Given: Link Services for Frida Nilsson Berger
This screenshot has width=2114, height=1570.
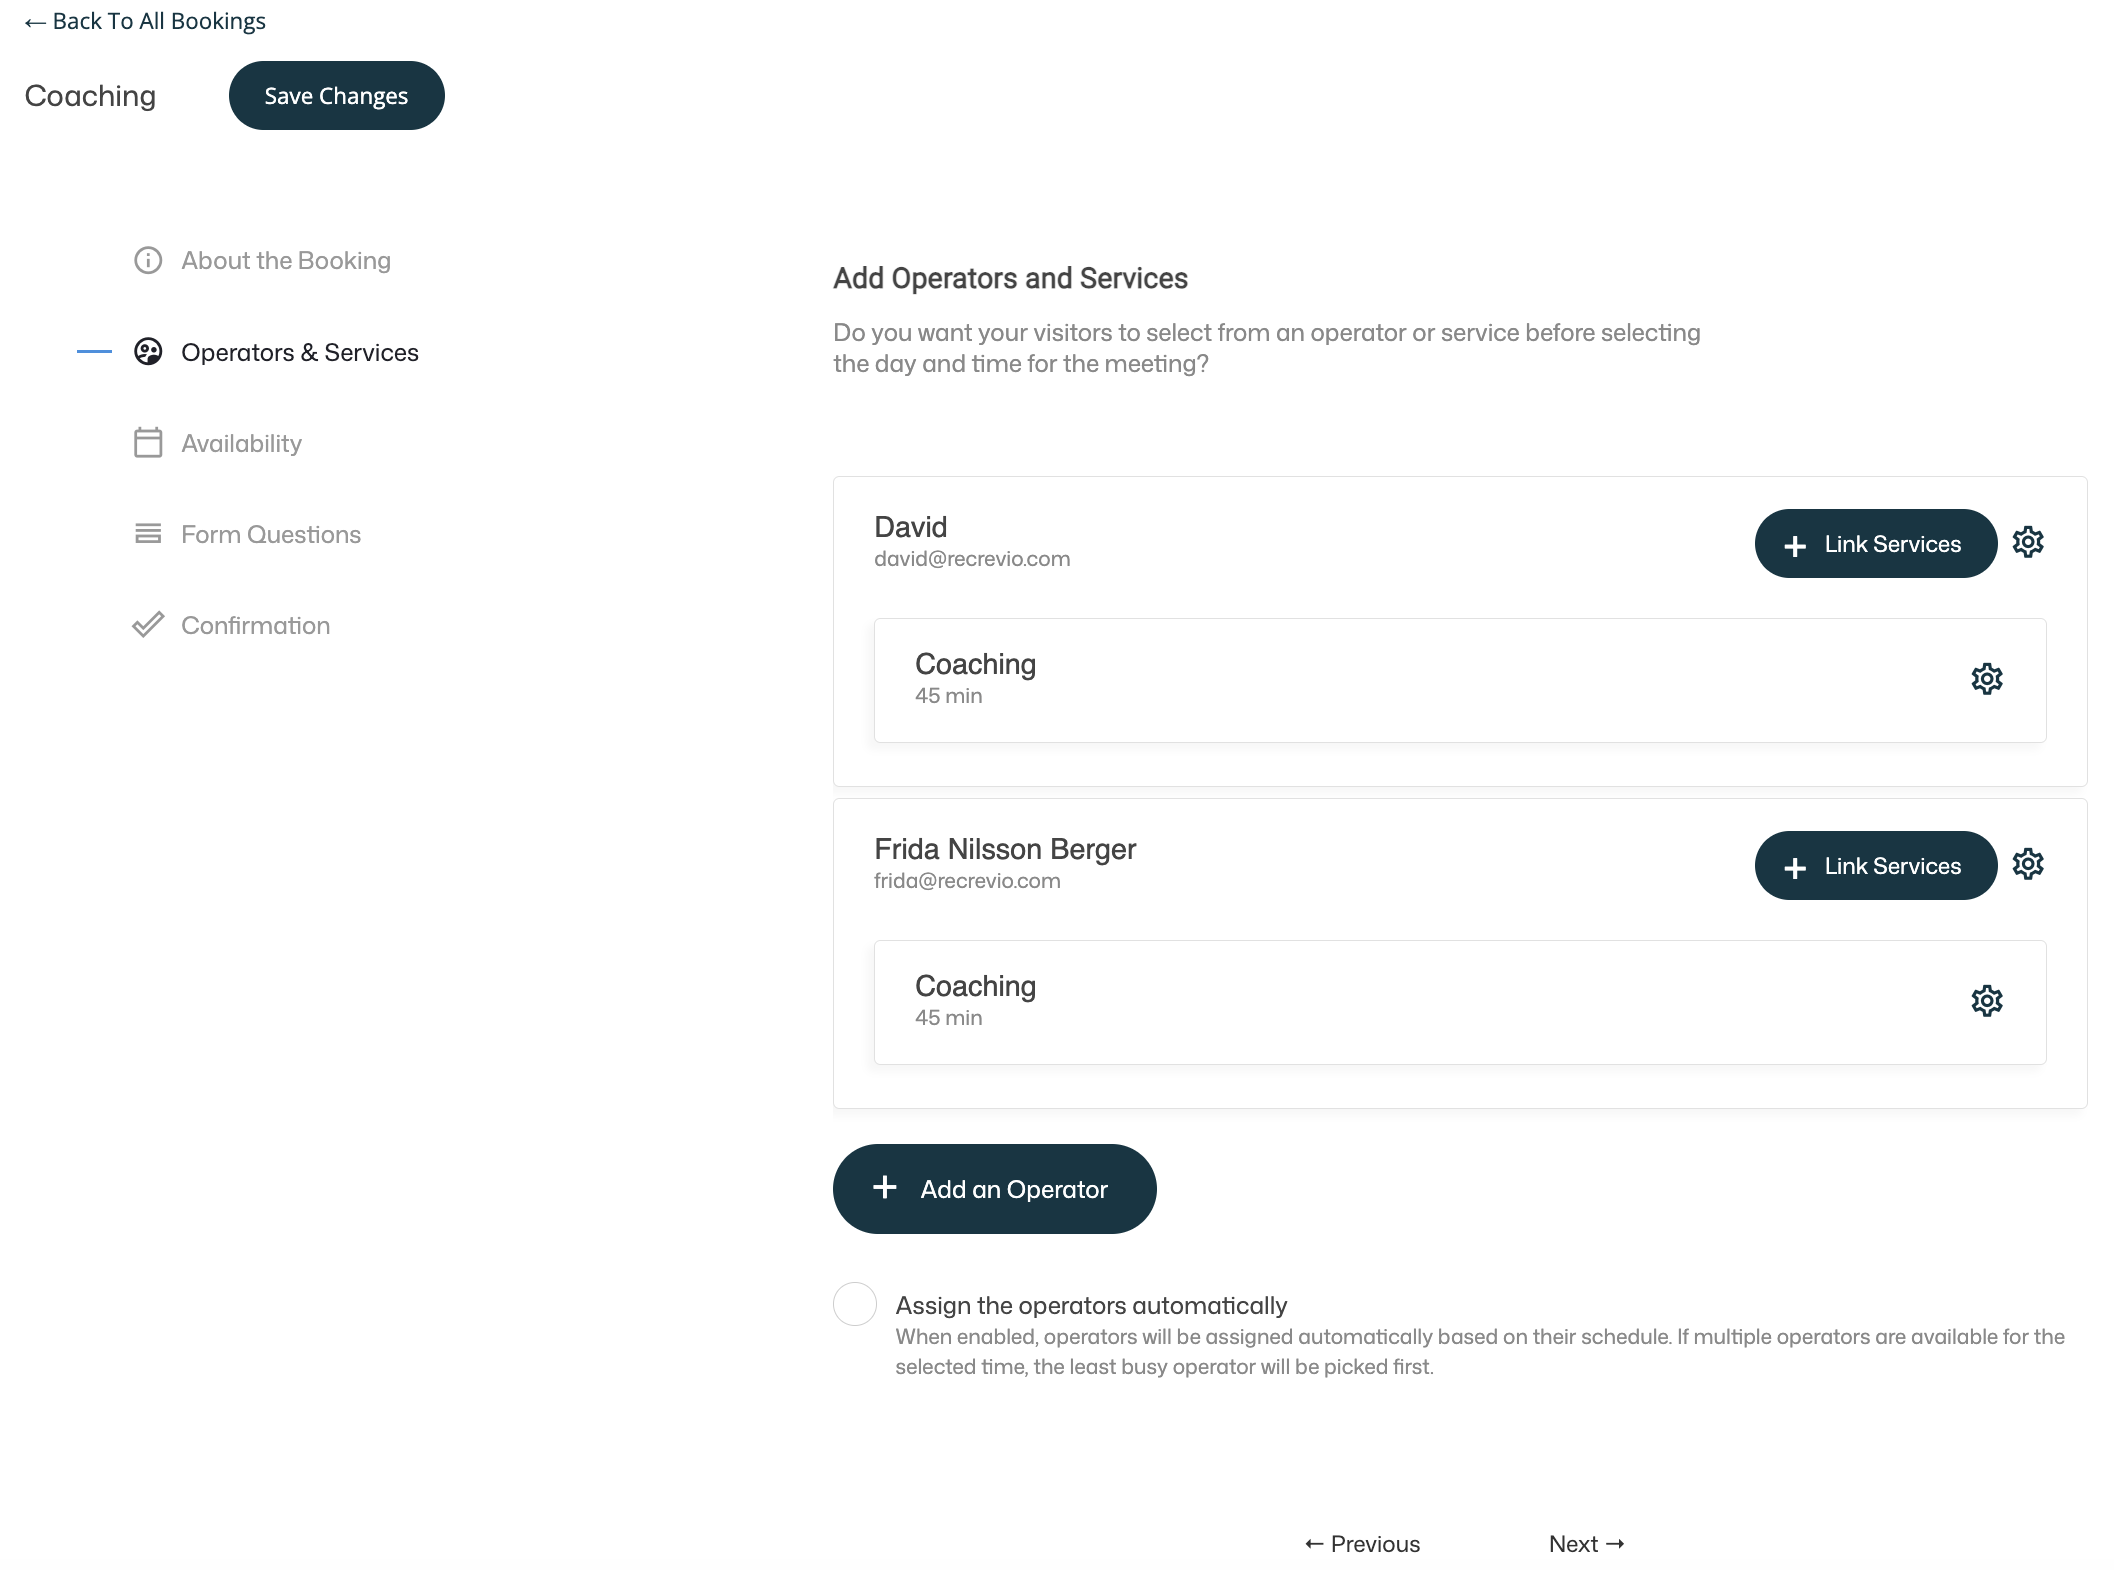Looking at the screenshot, I should click(x=1875, y=866).
